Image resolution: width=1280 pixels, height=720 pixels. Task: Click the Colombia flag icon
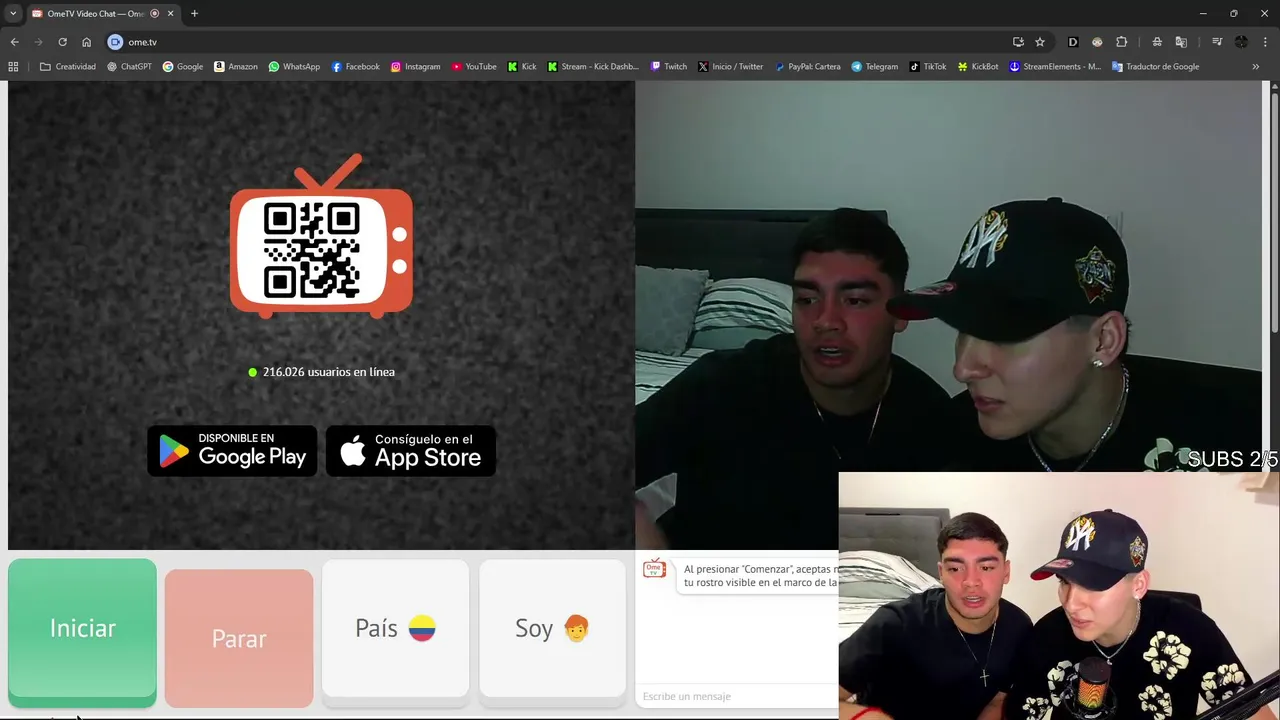(x=422, y=628)
